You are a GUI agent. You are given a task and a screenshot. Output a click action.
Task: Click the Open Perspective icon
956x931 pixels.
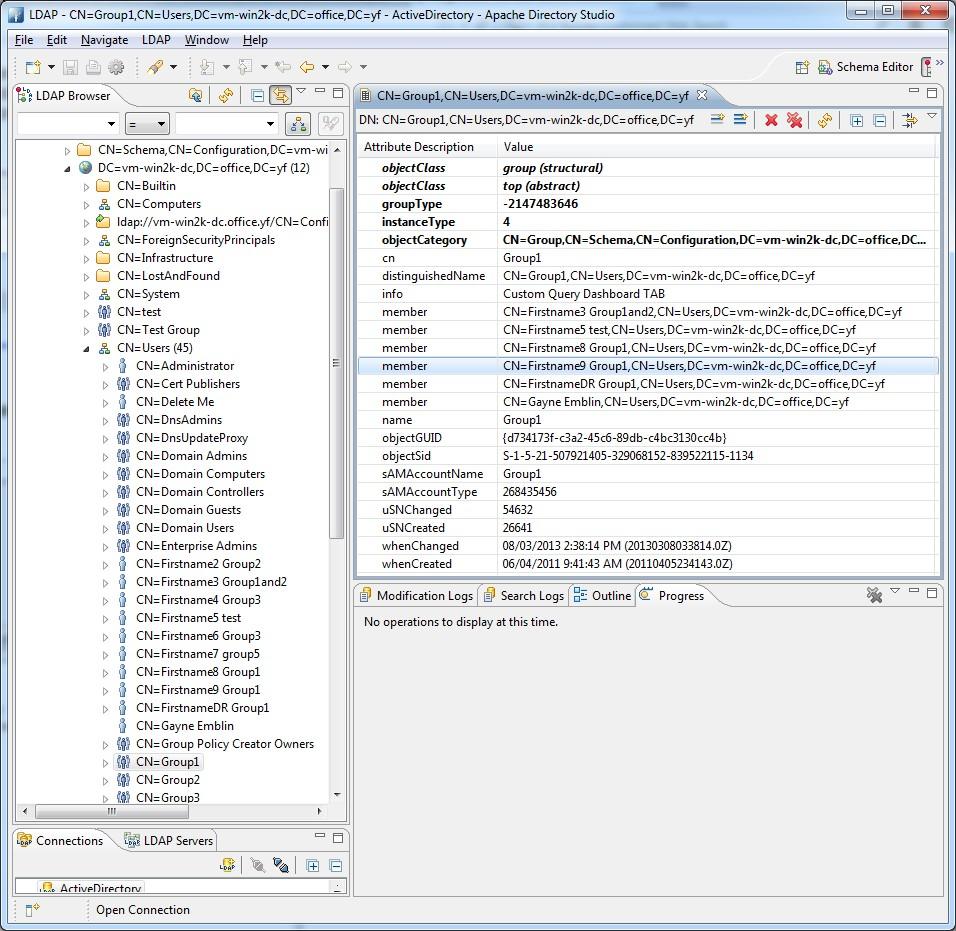[802, 67]
